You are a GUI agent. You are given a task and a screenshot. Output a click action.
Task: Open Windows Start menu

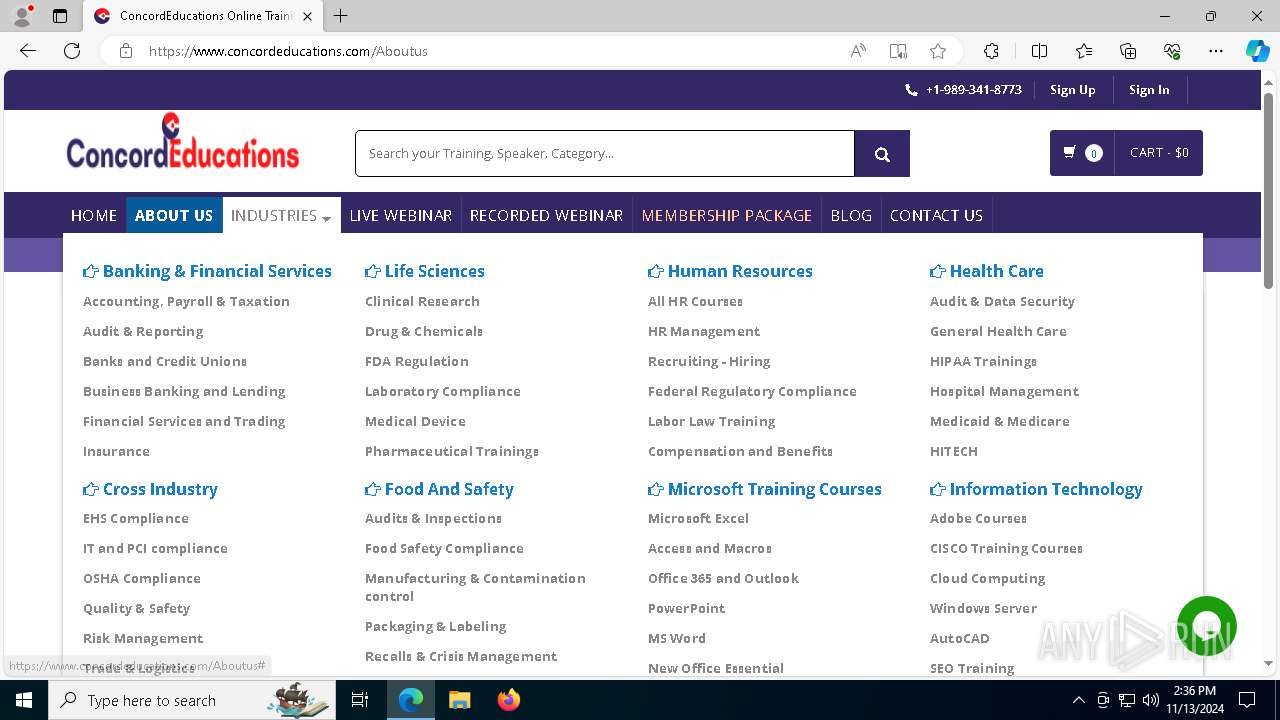pos(24,700)
